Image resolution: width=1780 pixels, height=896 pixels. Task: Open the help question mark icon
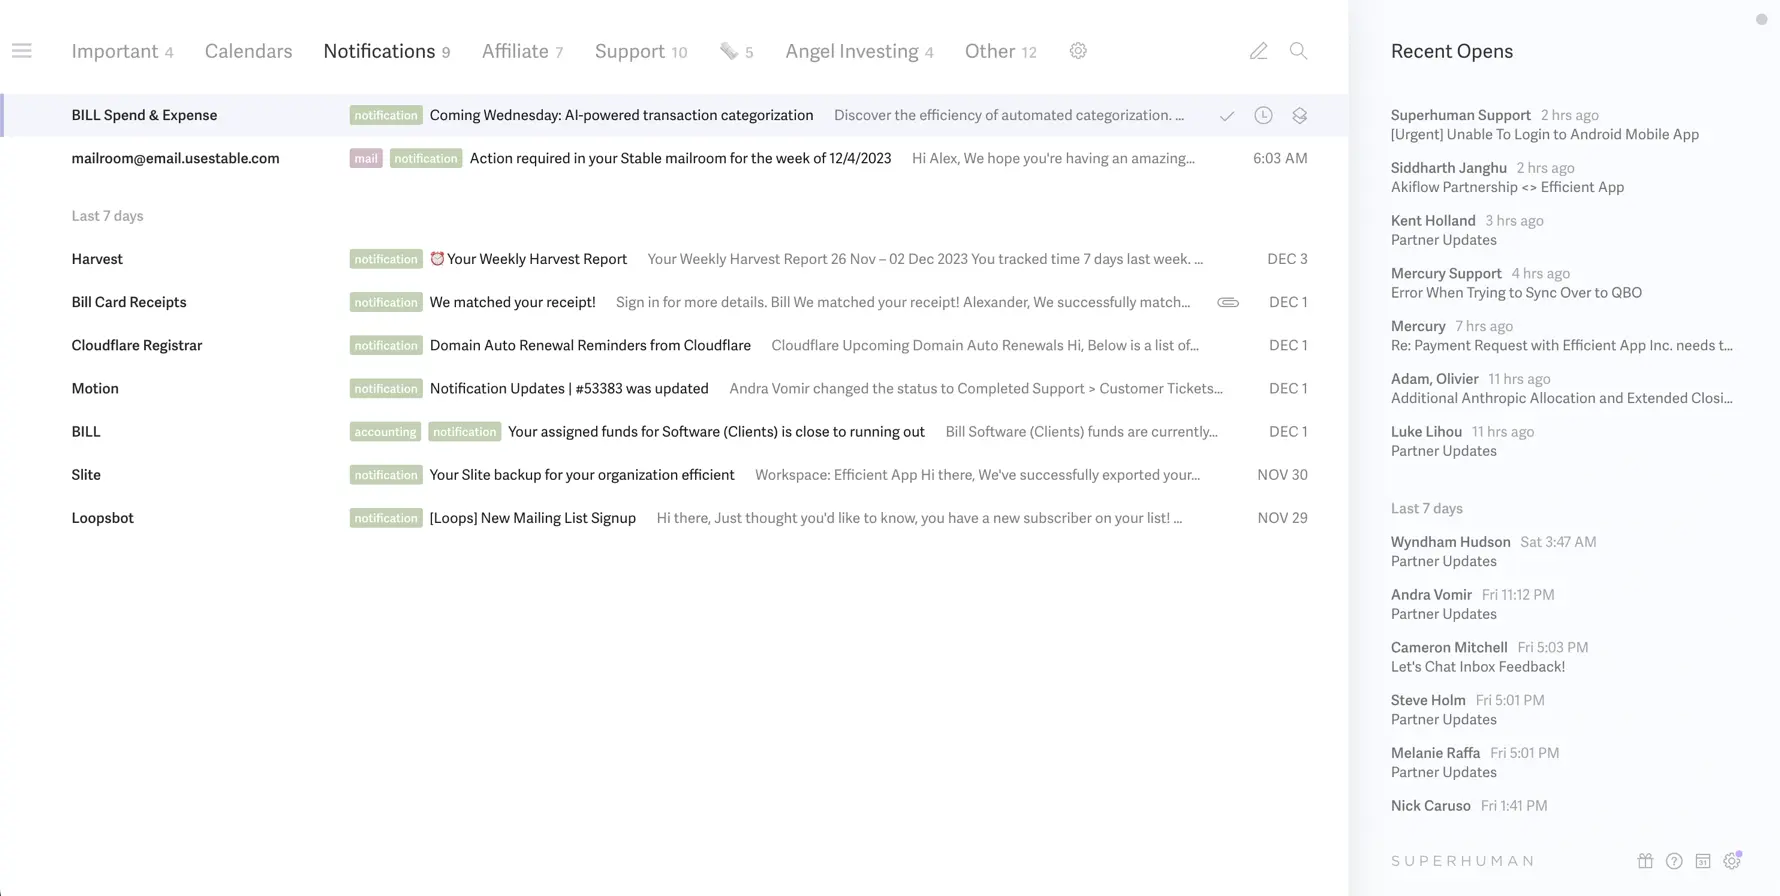1674,861
